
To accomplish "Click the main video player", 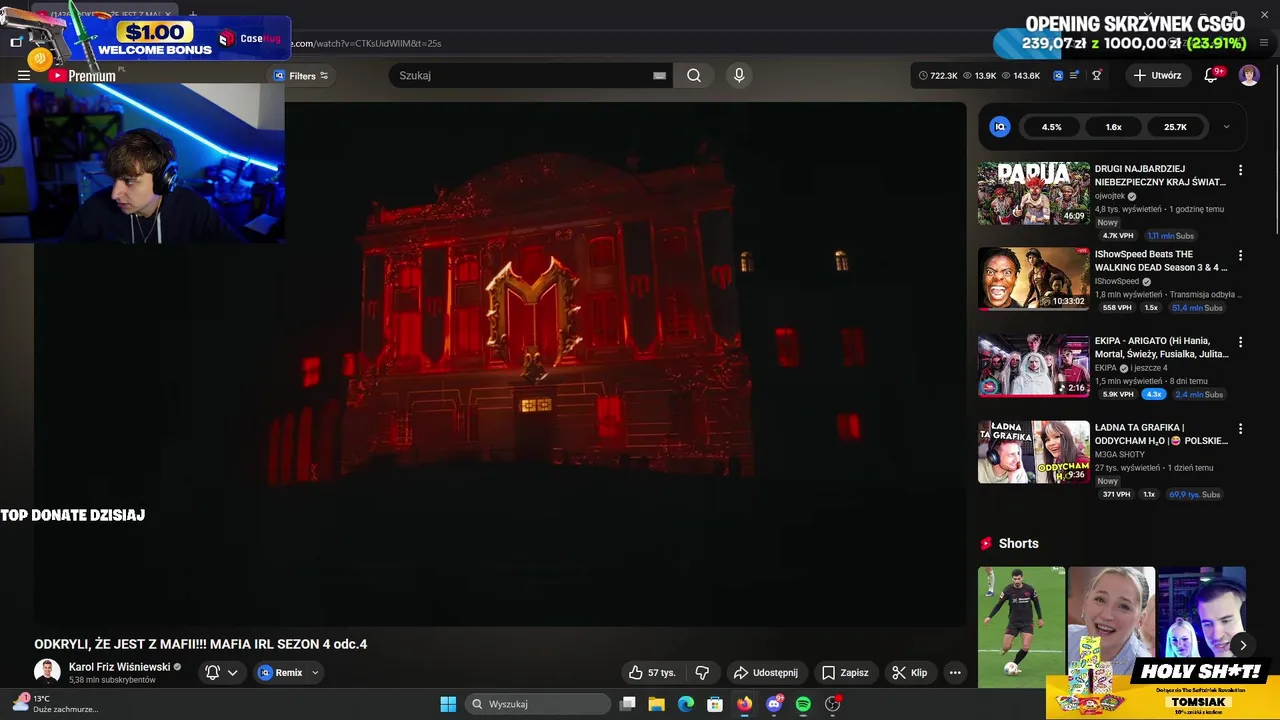I will coord(500,364).
